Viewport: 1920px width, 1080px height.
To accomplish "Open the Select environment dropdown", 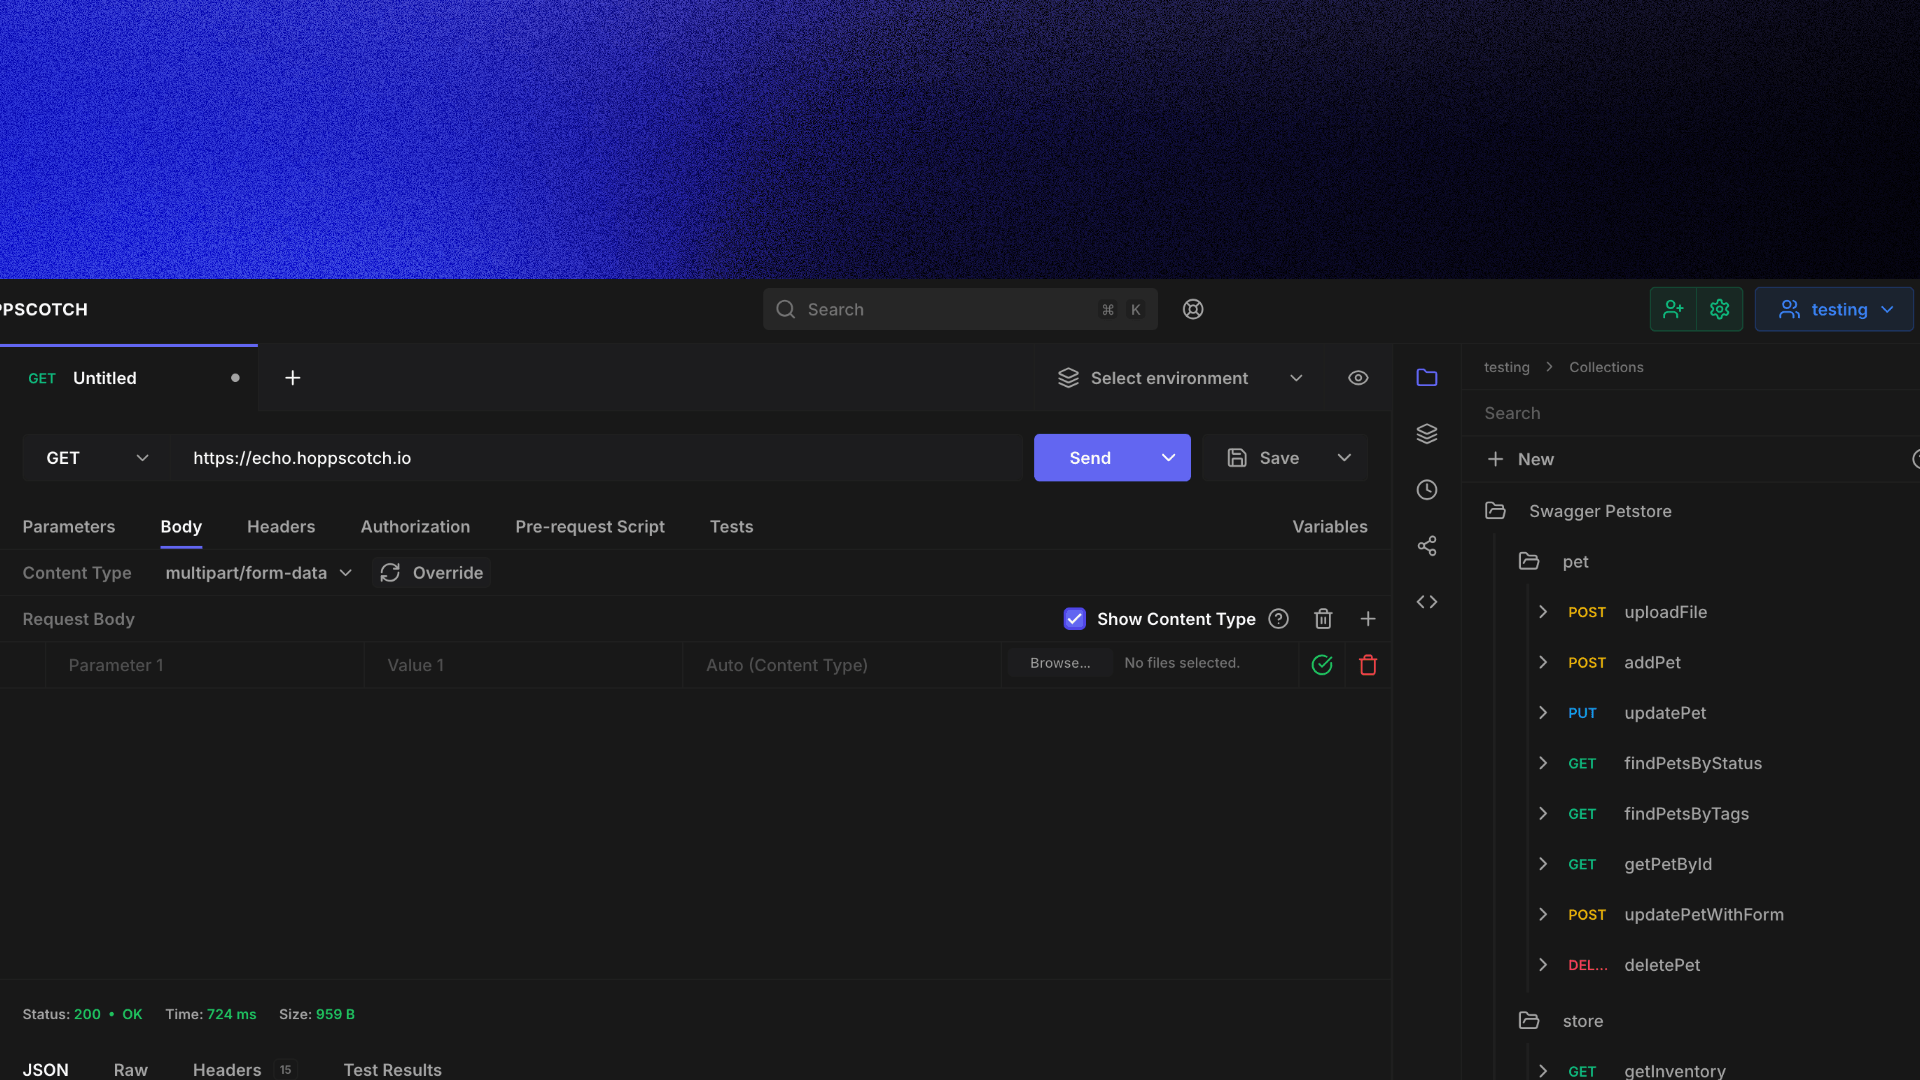I will [x=1180, y=377].
